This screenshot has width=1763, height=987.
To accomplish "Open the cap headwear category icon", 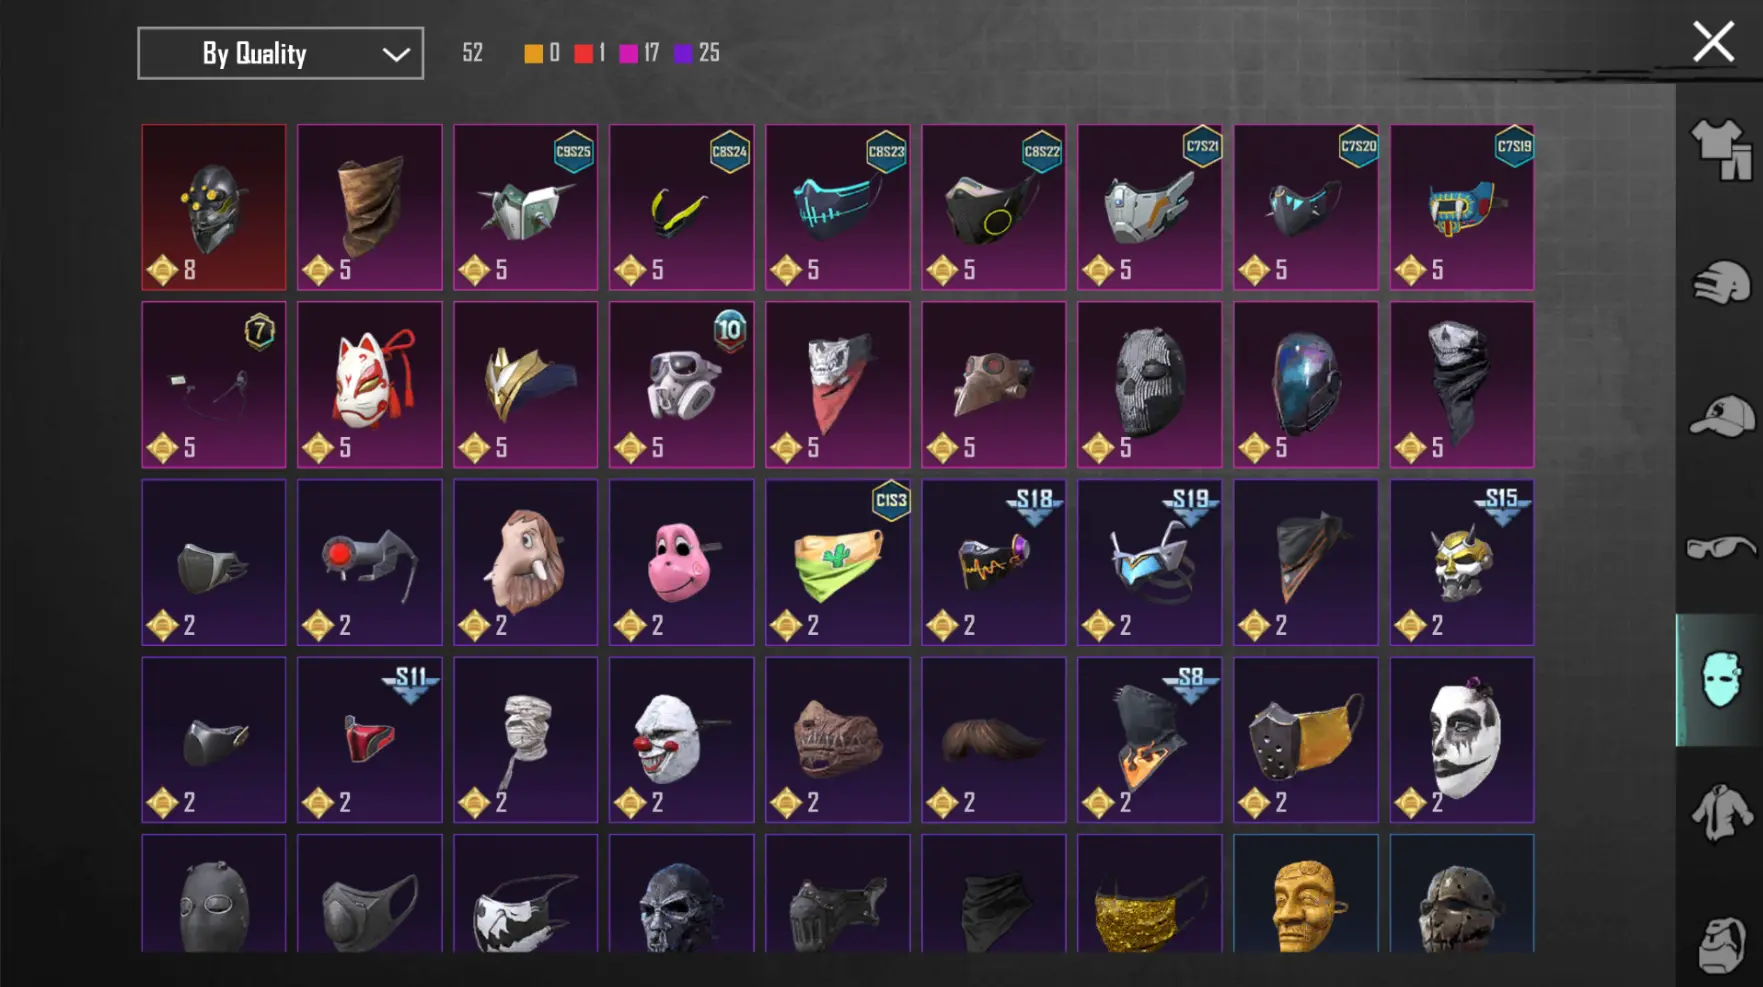I will (x=1721, y=416).
